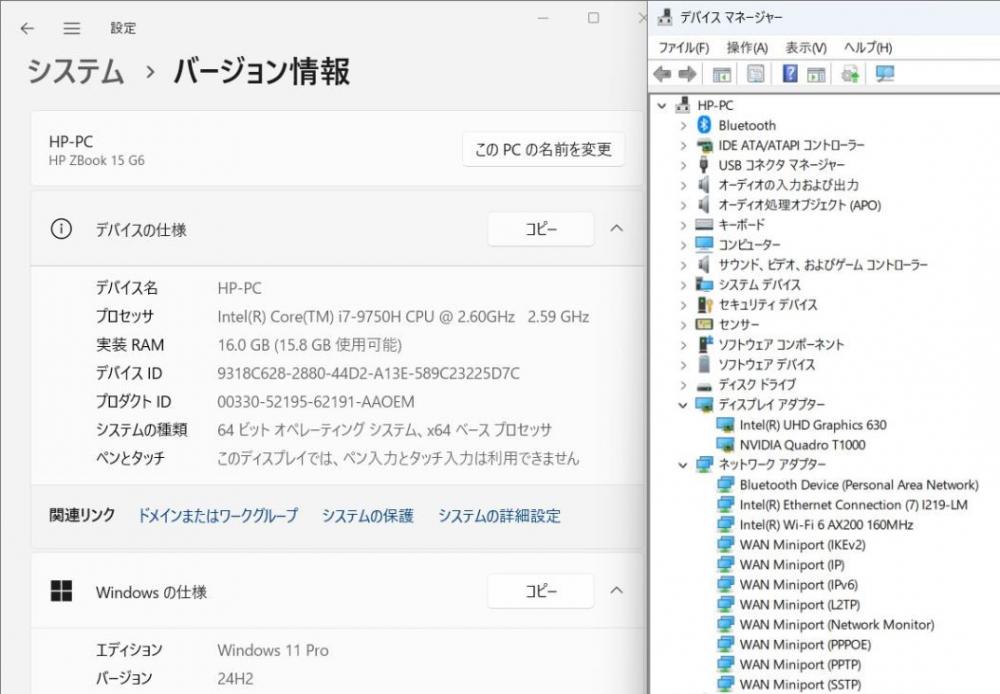This screenshot has height=694, width=1000.
Task: Select Intel(R) Wi-Fi 6 AX200 160MHz adapter
Action: click(x=826, y=524)
